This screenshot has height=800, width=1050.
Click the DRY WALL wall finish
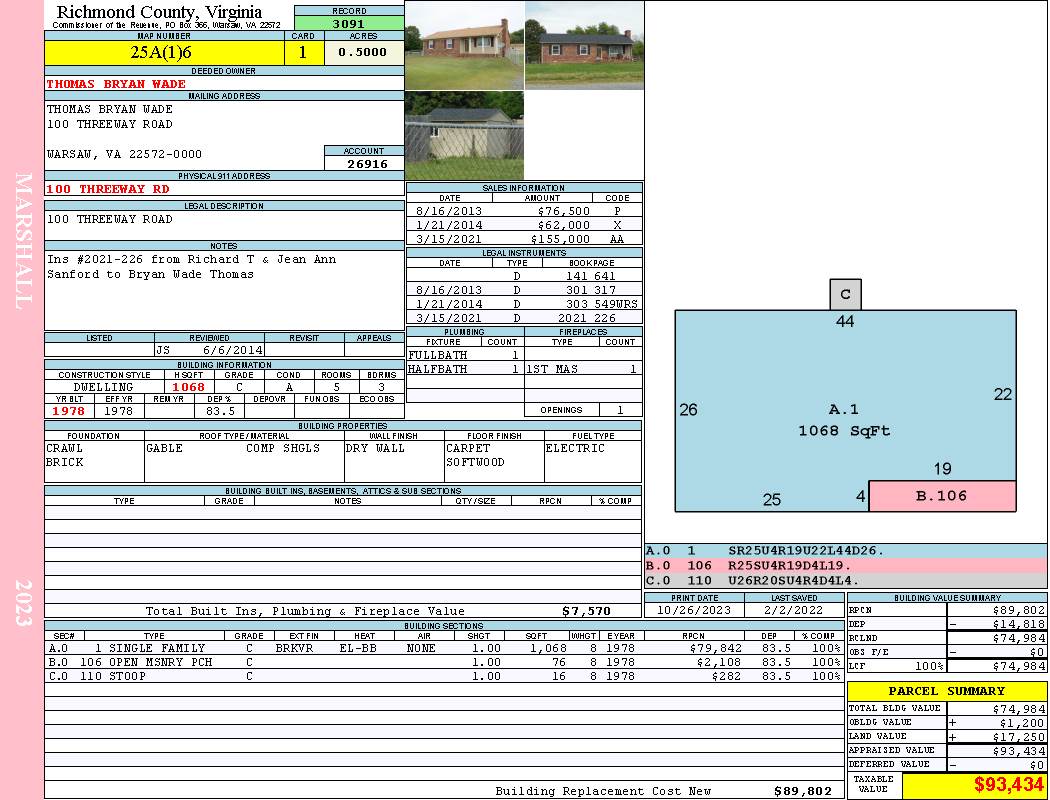pyautogui.click(x=375, y=448)
